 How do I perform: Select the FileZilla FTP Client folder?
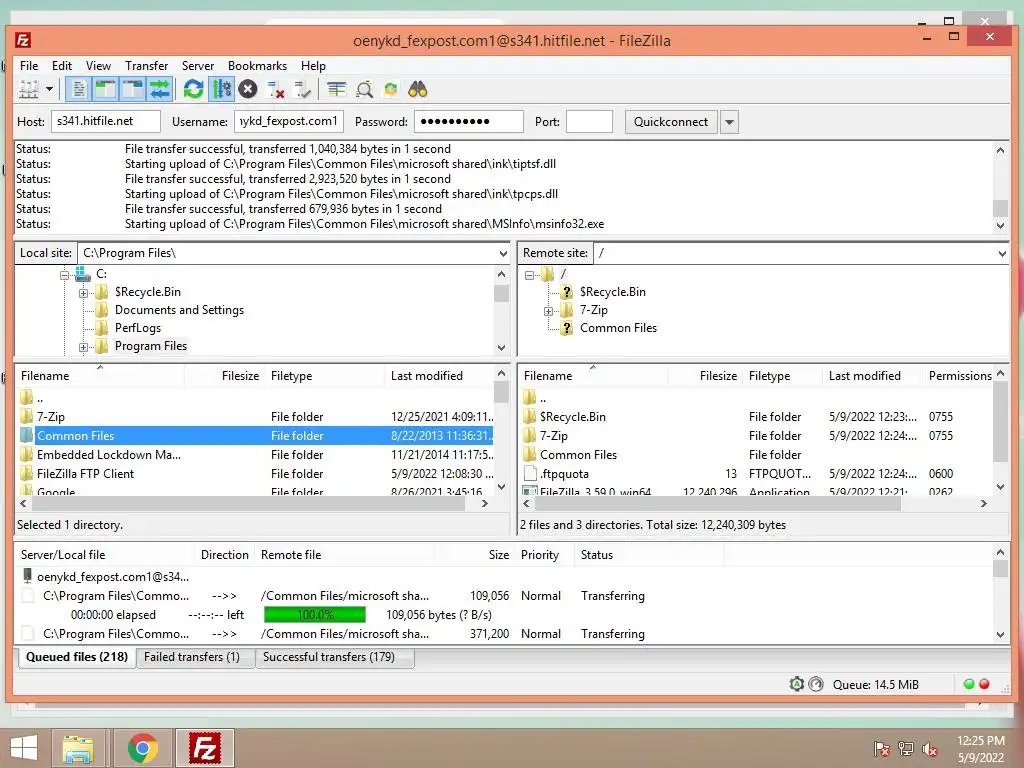(x=255, y=473)
